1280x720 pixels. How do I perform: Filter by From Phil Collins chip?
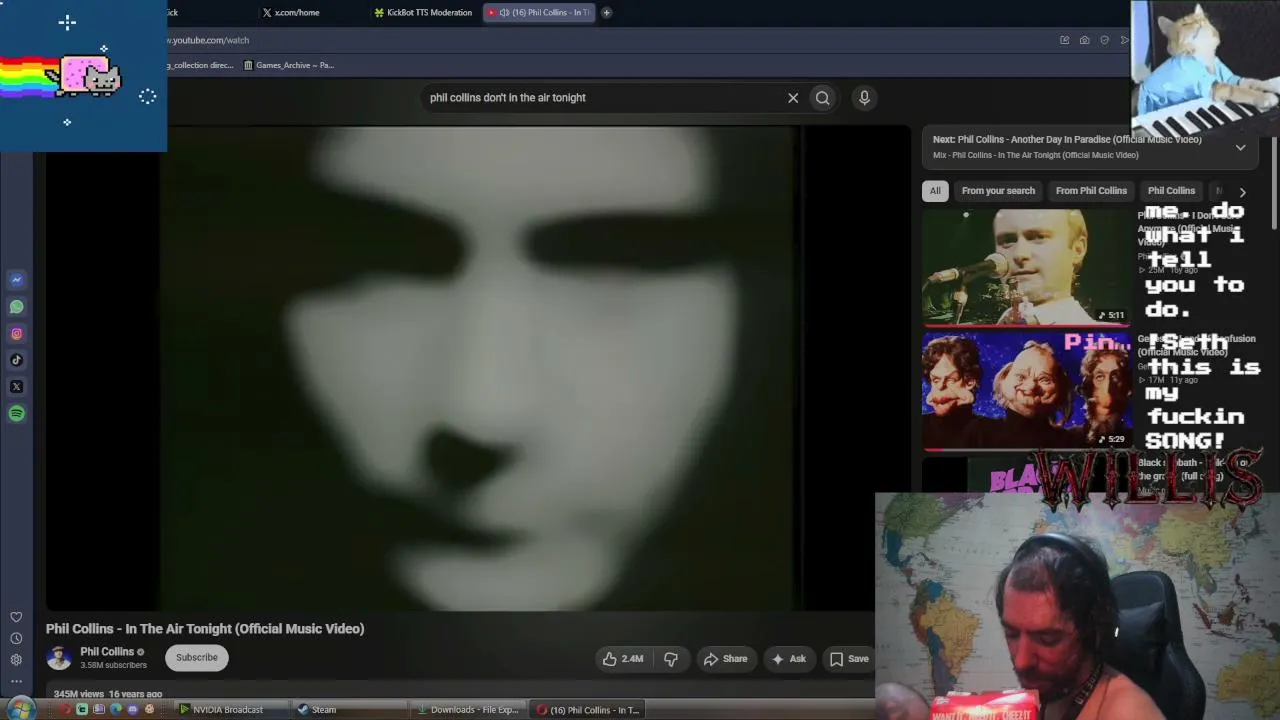[x=1091, y=191]
